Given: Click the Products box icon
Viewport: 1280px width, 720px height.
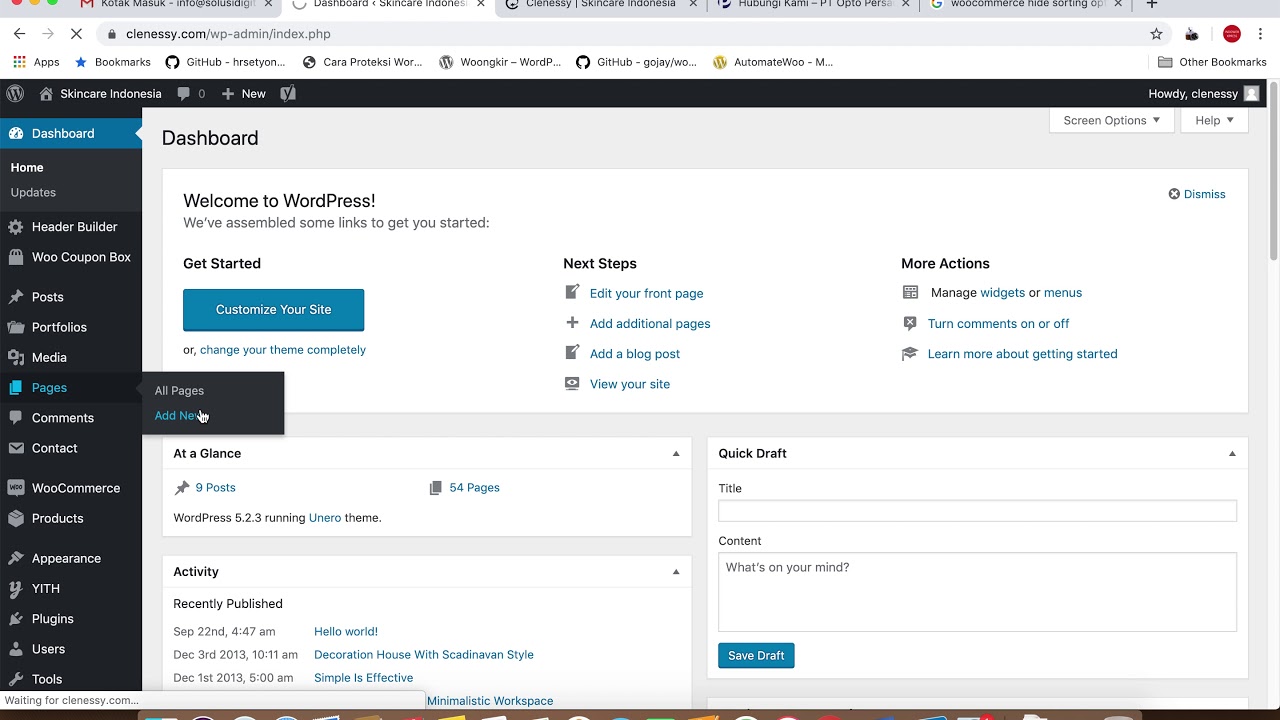Looking at the screenshot, I should 15,518.
